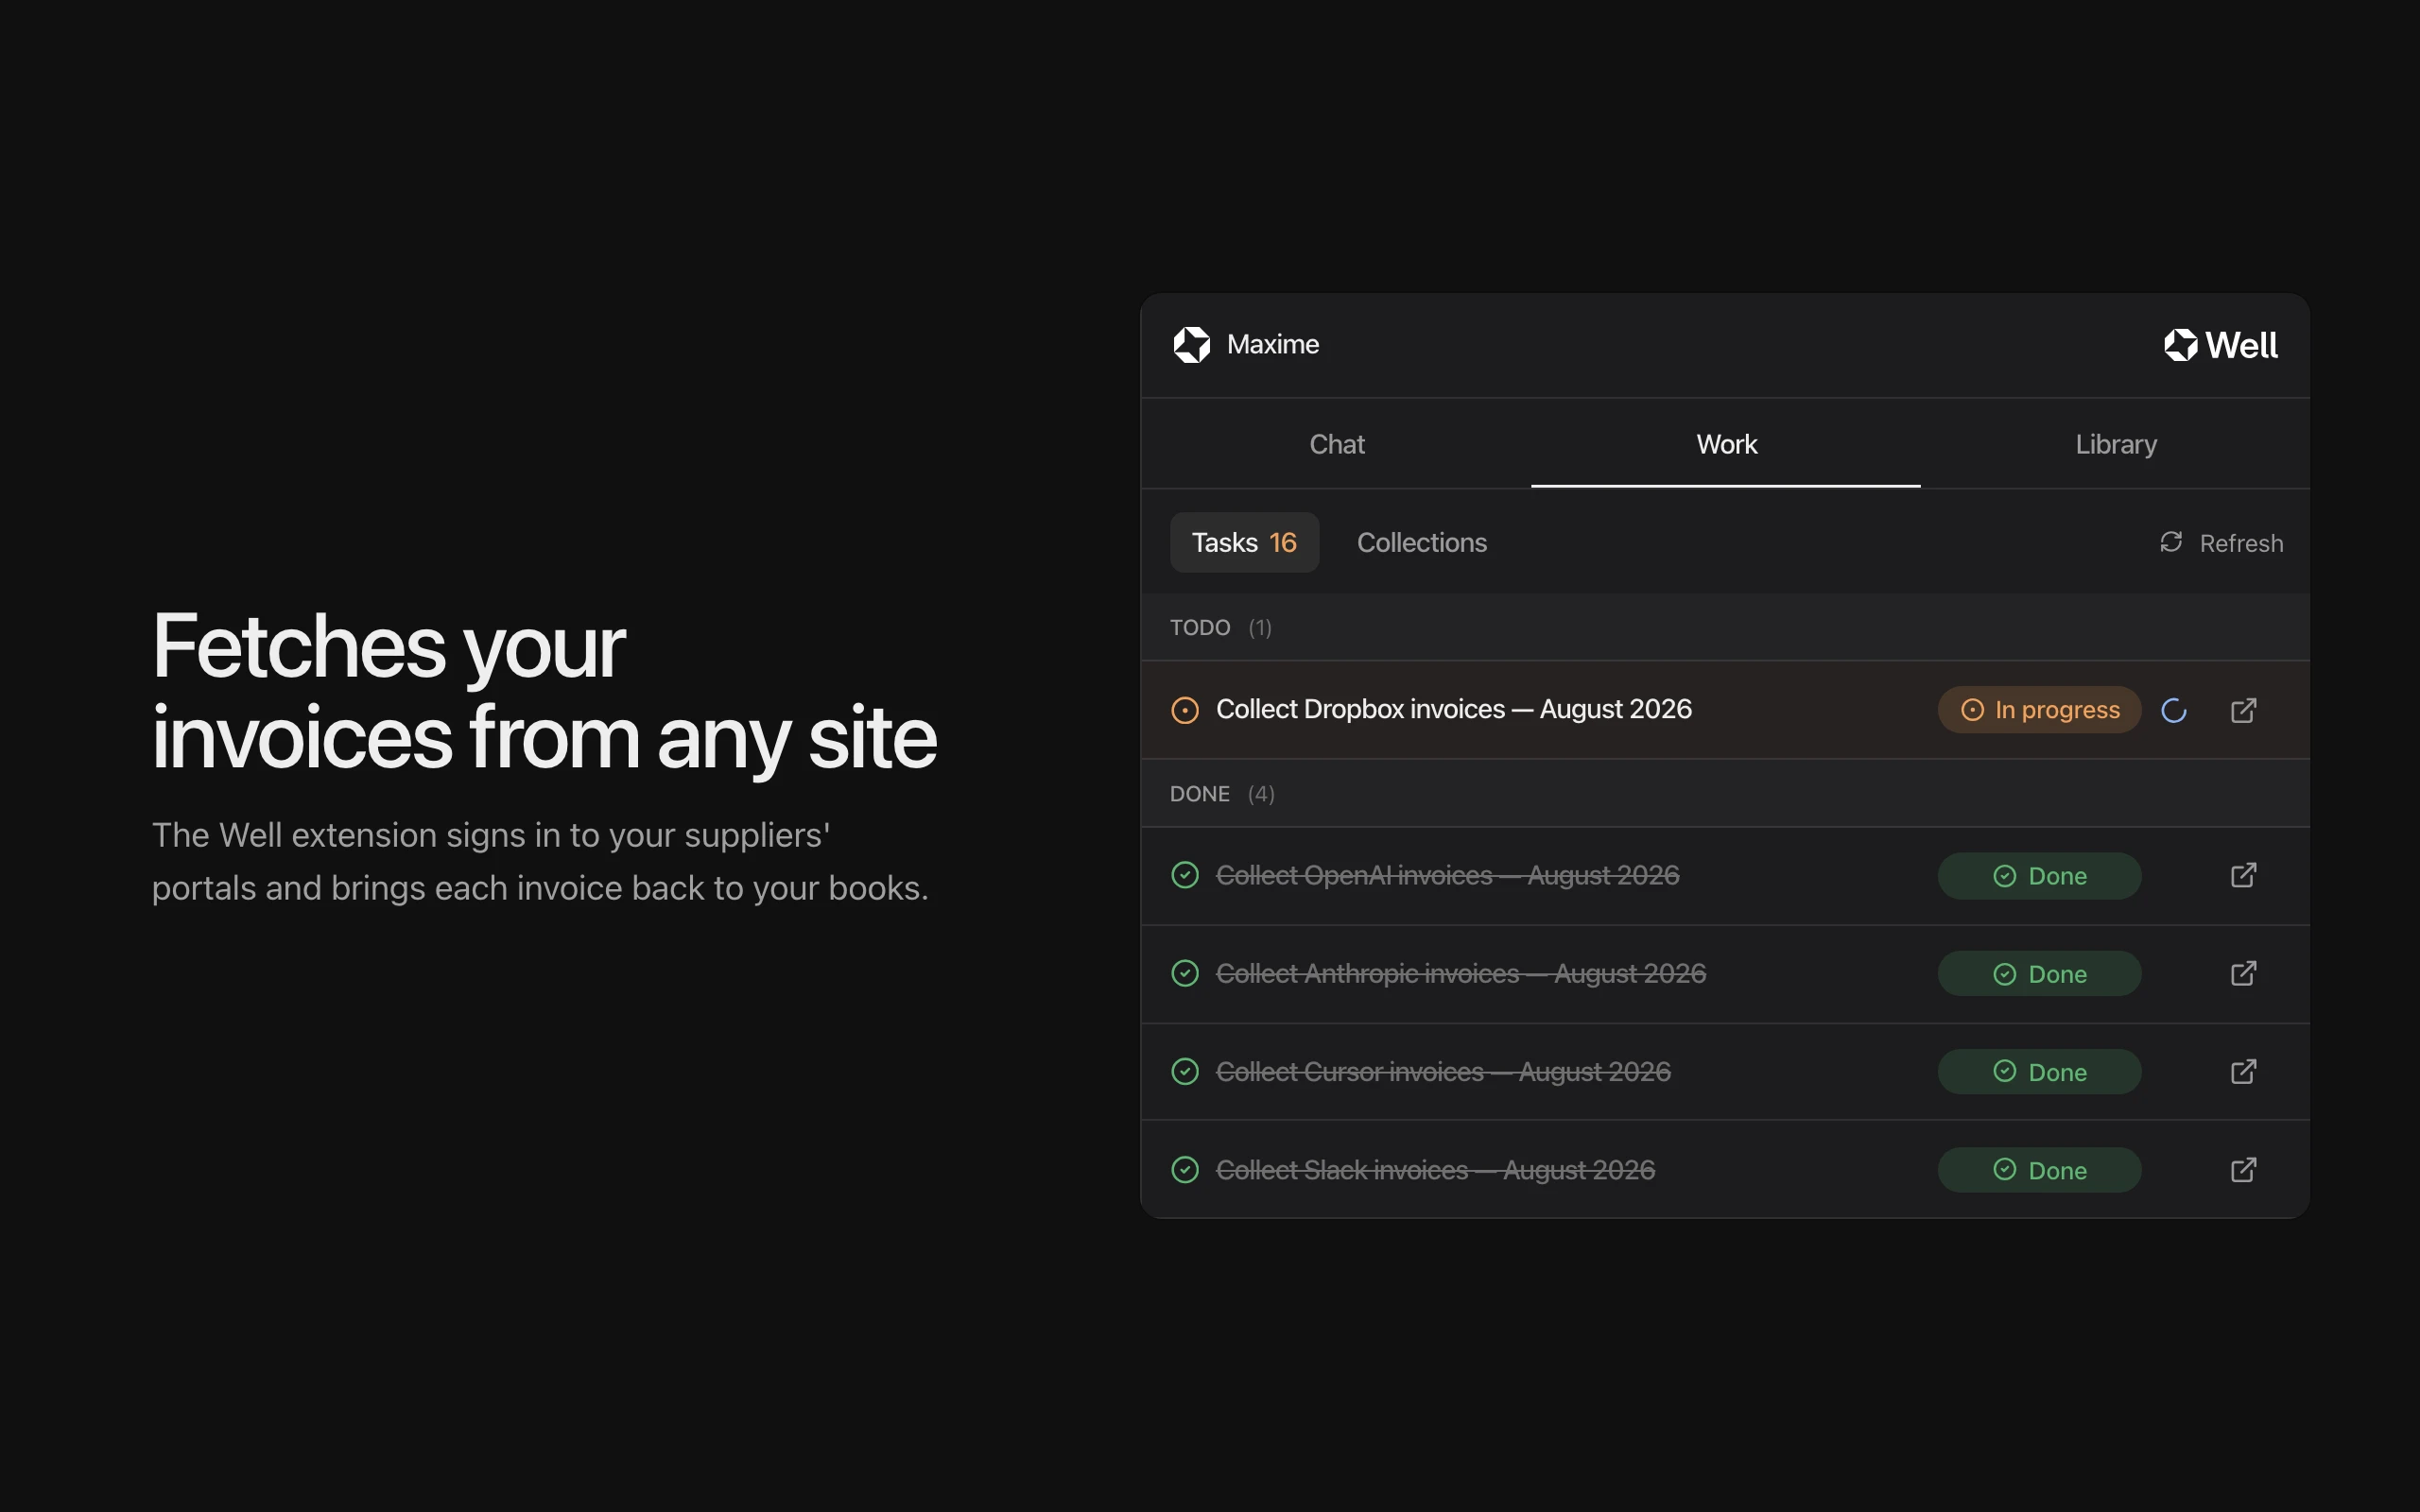Open external link for Dropbox invoices task

click(x=2243, y=710)
